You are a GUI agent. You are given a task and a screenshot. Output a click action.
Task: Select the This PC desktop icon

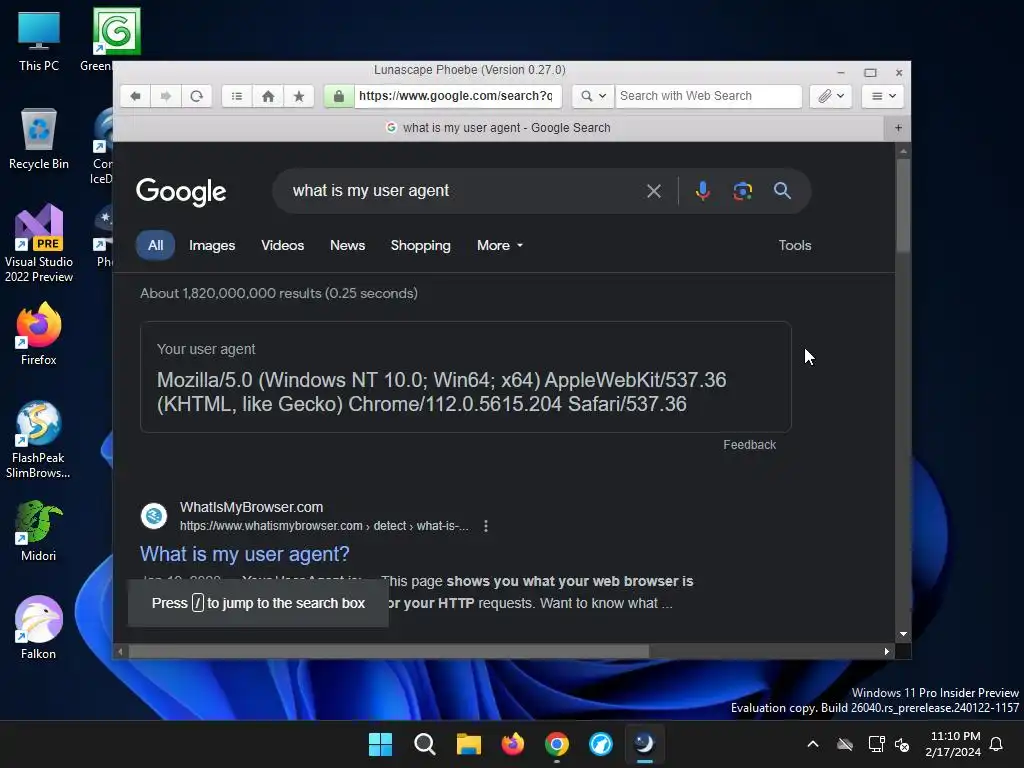click(x=39, y=41)
